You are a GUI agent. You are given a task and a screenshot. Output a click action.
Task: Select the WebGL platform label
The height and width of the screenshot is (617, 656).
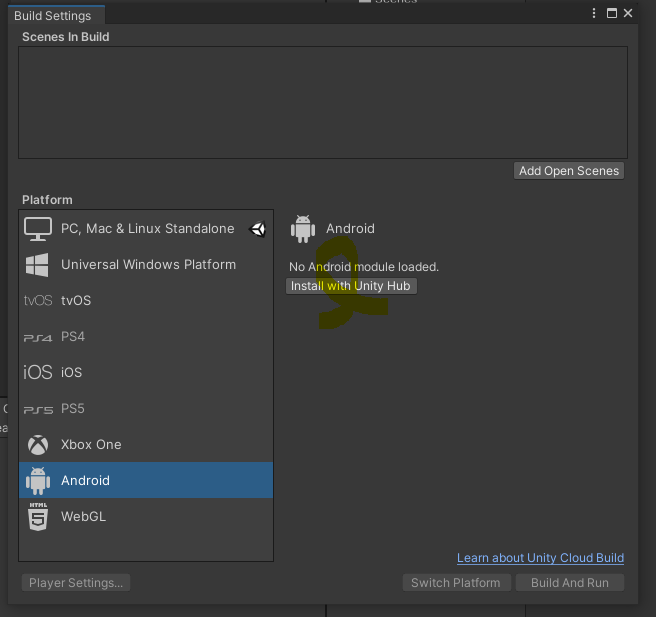tap(83, 517)
